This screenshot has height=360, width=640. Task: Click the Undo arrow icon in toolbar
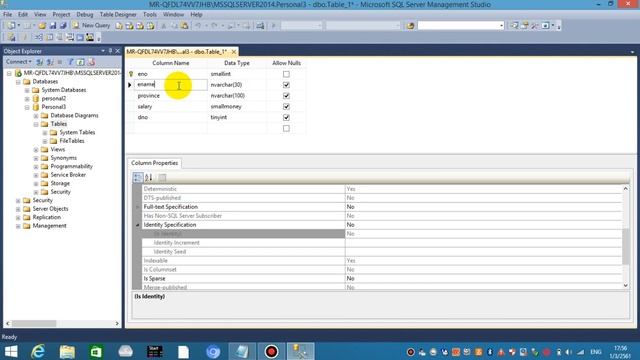coord(198,26)
